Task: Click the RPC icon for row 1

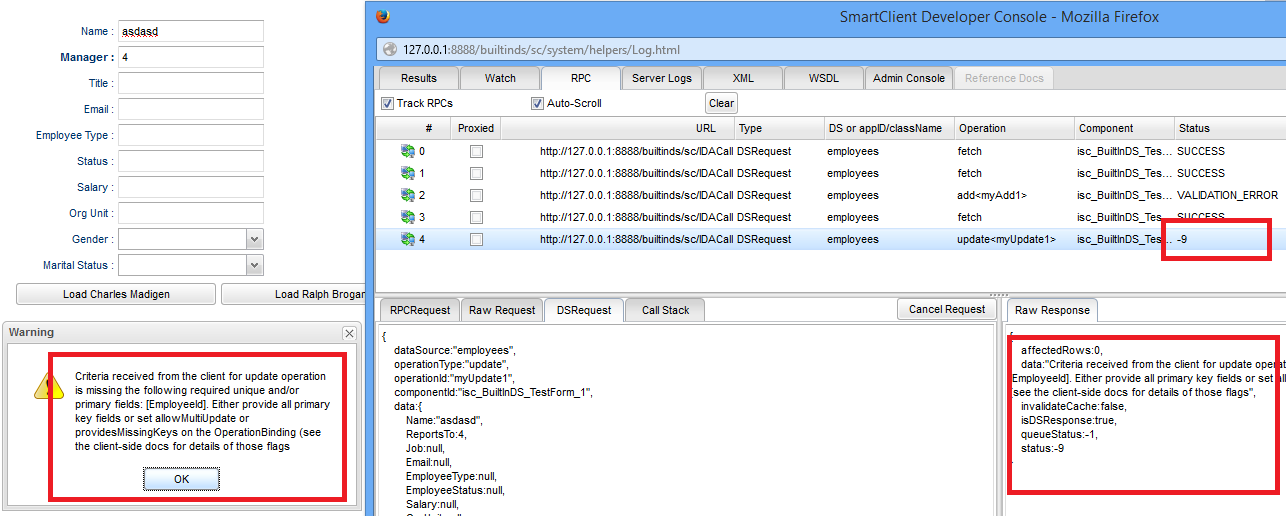Action: (x=408, y=173)
